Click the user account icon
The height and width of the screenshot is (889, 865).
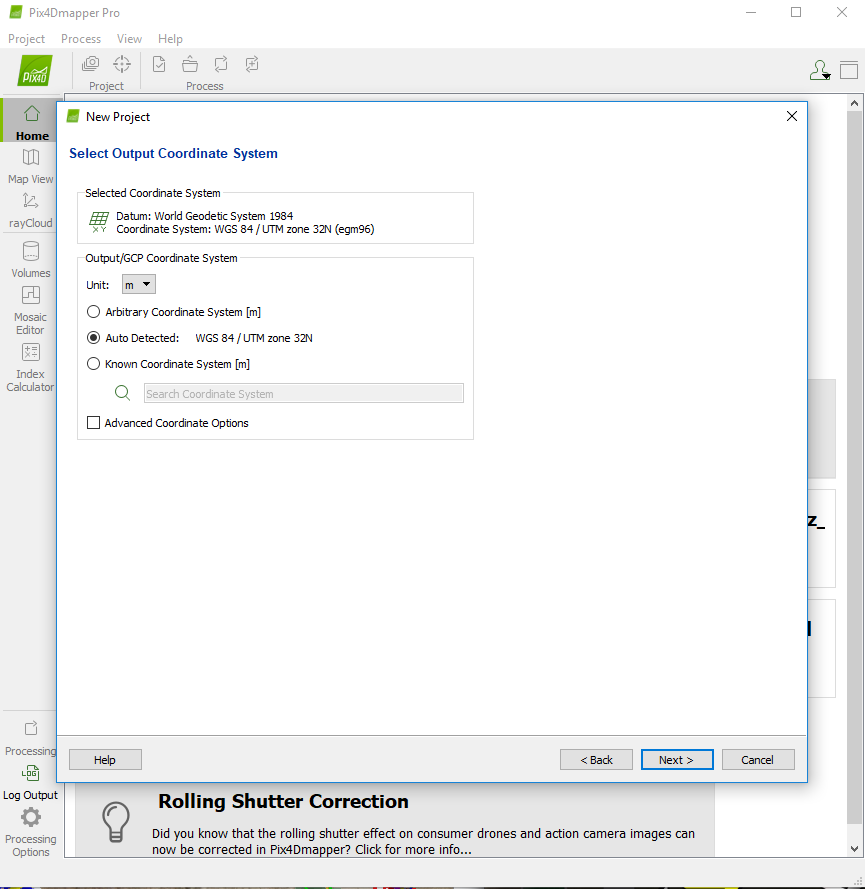(819, 70)
